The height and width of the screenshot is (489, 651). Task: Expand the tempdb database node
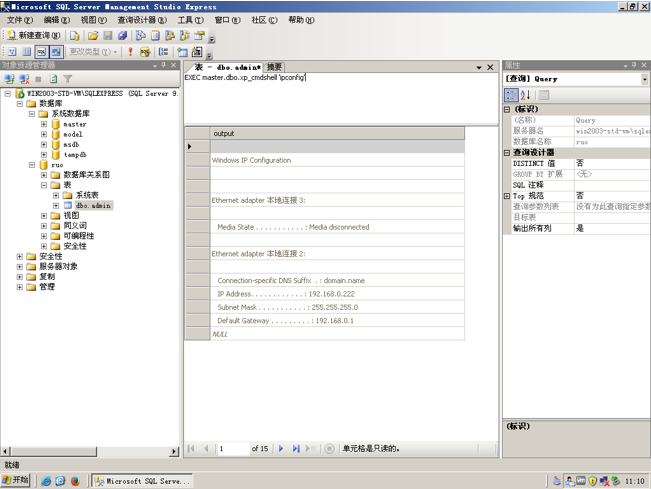[x=44, y=154]
